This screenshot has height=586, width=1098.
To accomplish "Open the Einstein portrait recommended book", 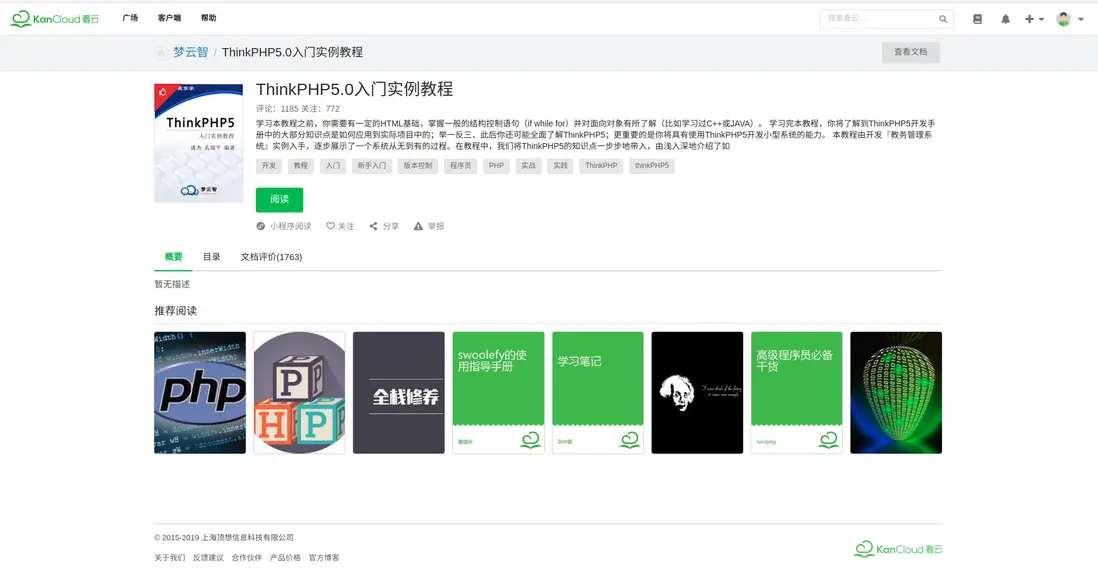I will [697, 393].
